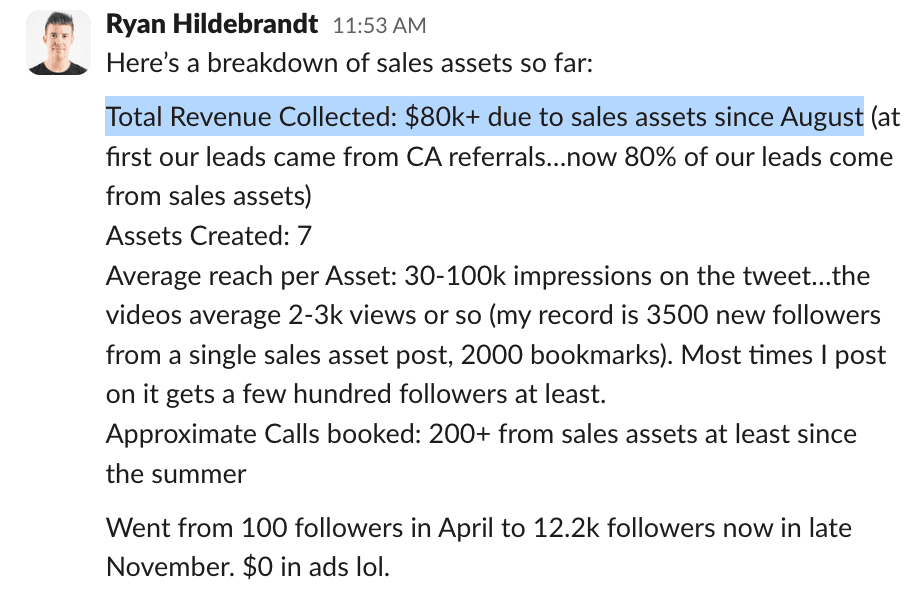
Task: Click the 'Assets Created: 7' line
Action: (209, 236)
